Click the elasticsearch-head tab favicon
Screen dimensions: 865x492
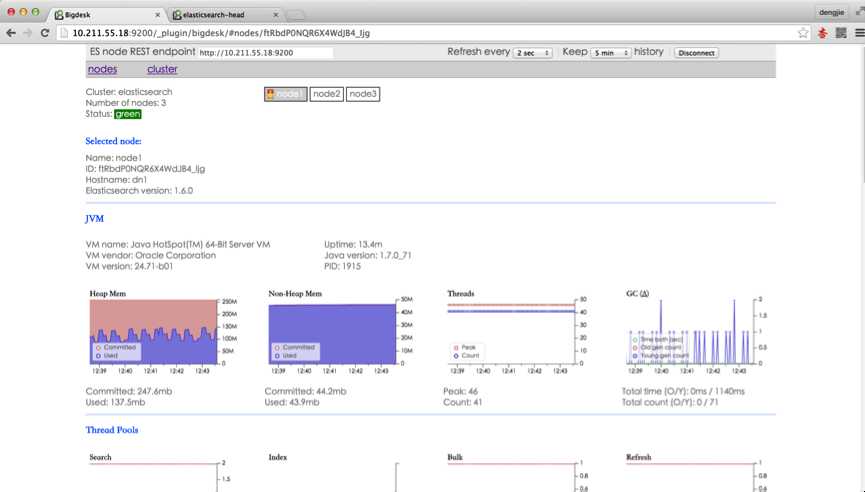177,15
